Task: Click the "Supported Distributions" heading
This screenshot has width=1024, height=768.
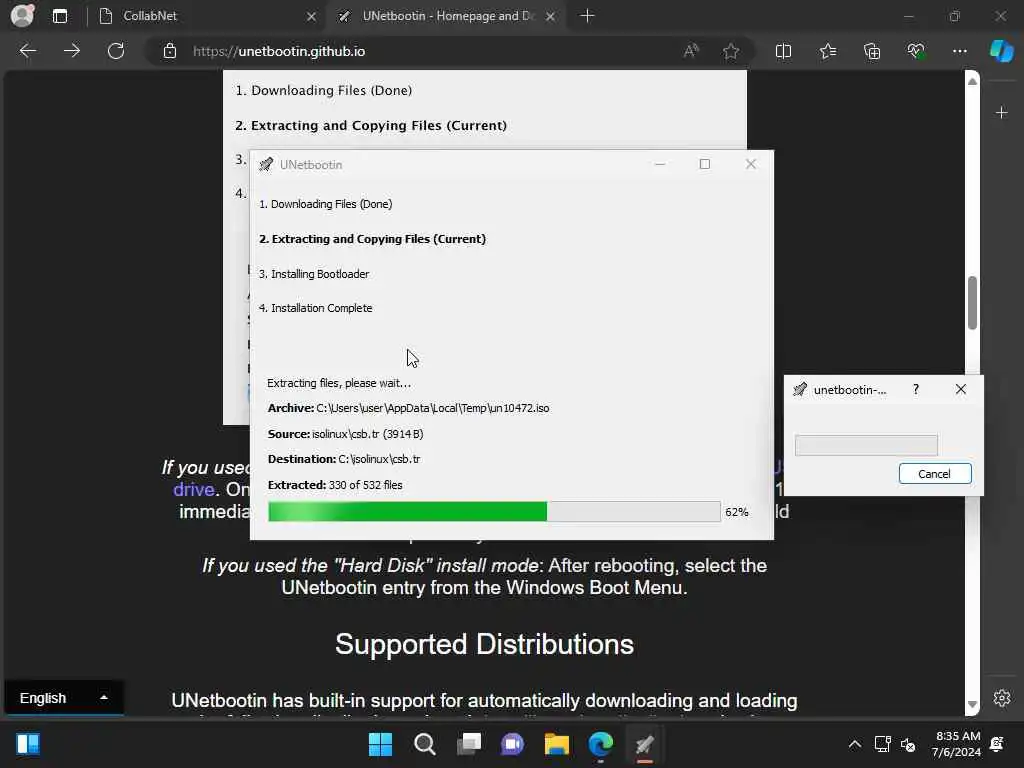Action: (485, 644)
